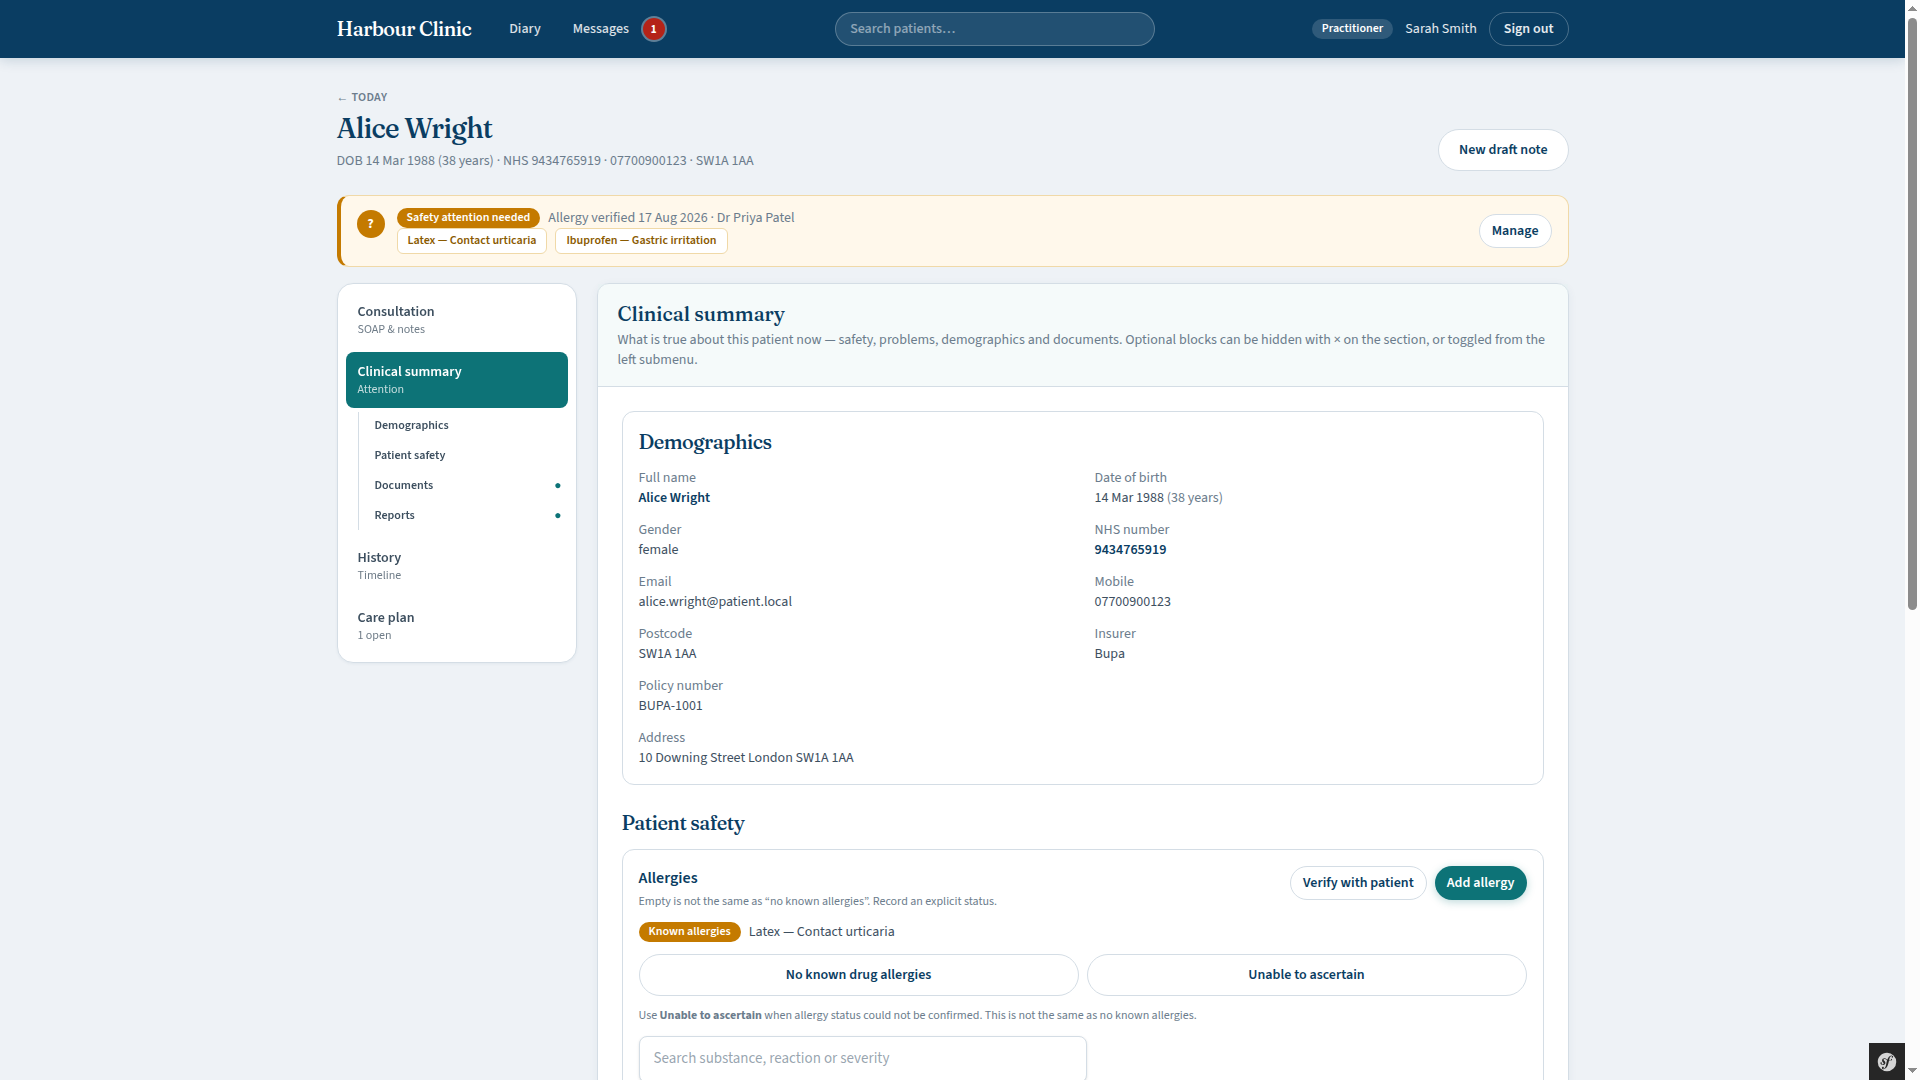Click the Full name value Alice Wright
Image resolution: width=1920 pixels, height=1080 pixels.
pyautogui.click(x=674, y=498)
